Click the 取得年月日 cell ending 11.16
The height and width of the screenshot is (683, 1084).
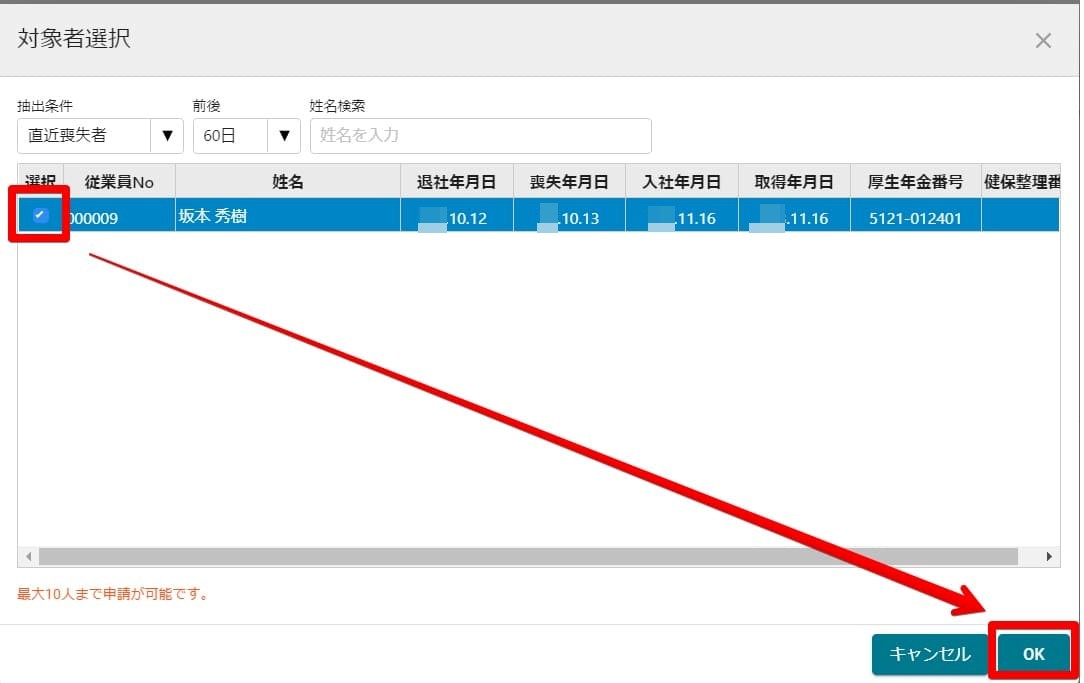[794, 216]
